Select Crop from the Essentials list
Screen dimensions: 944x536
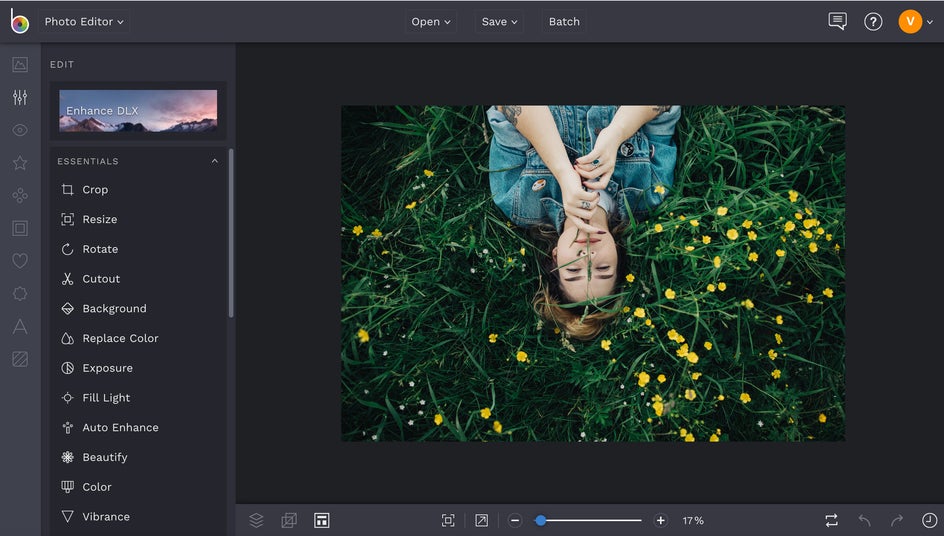[x=95, y=189]
